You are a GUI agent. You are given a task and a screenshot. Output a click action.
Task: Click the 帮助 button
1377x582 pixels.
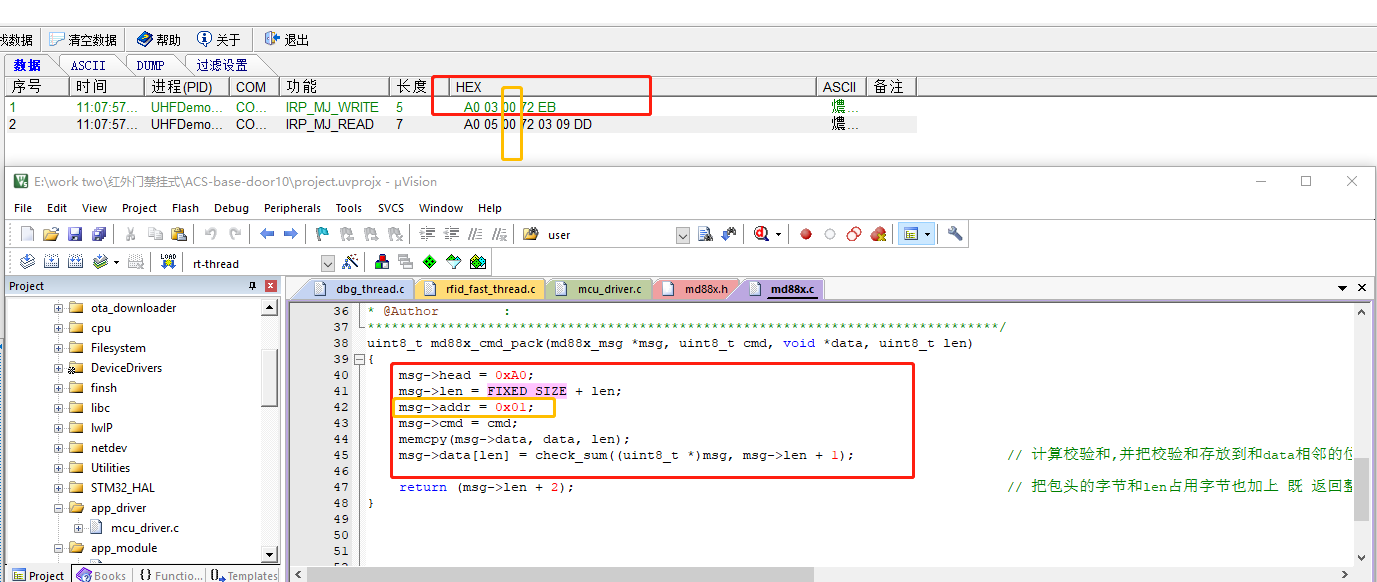tap(159, 40)
